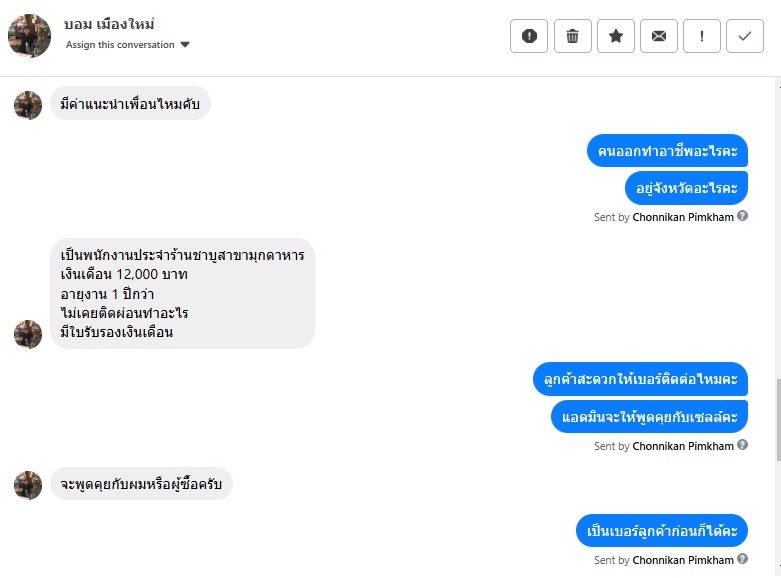Click the contact name บอม เมืองใหม่
The width and height of the screenshot is (781, 578).
[x=109, y=24]
